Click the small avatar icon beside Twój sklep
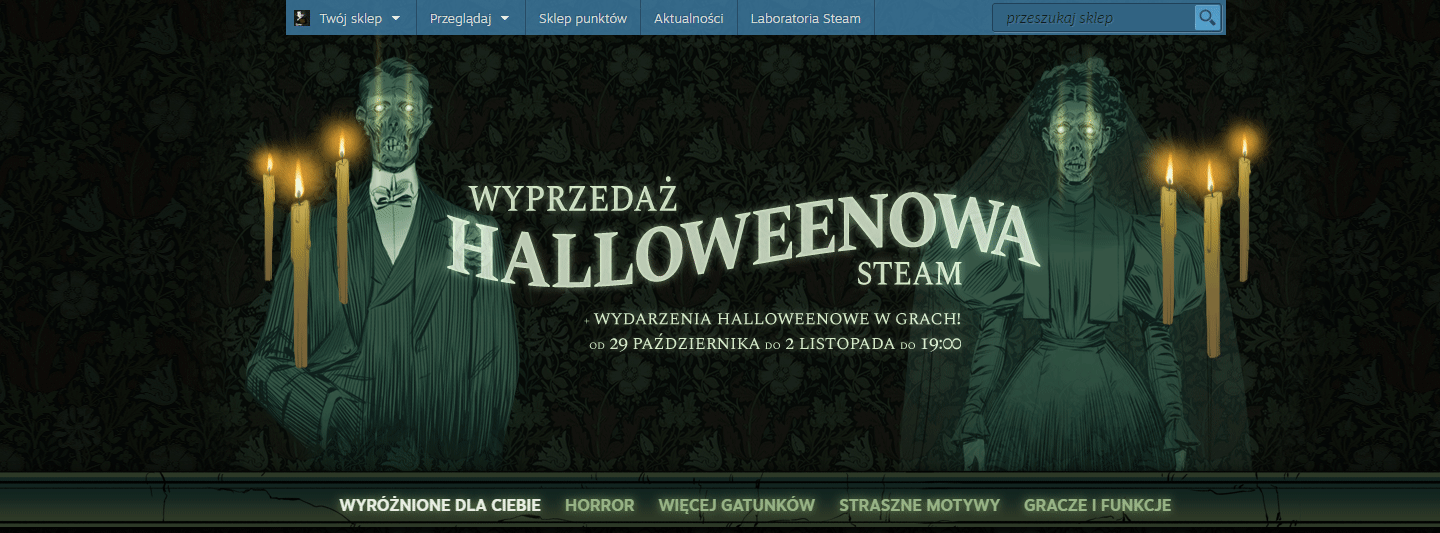This screenshot has height=533, width=1440. point(302,18)
